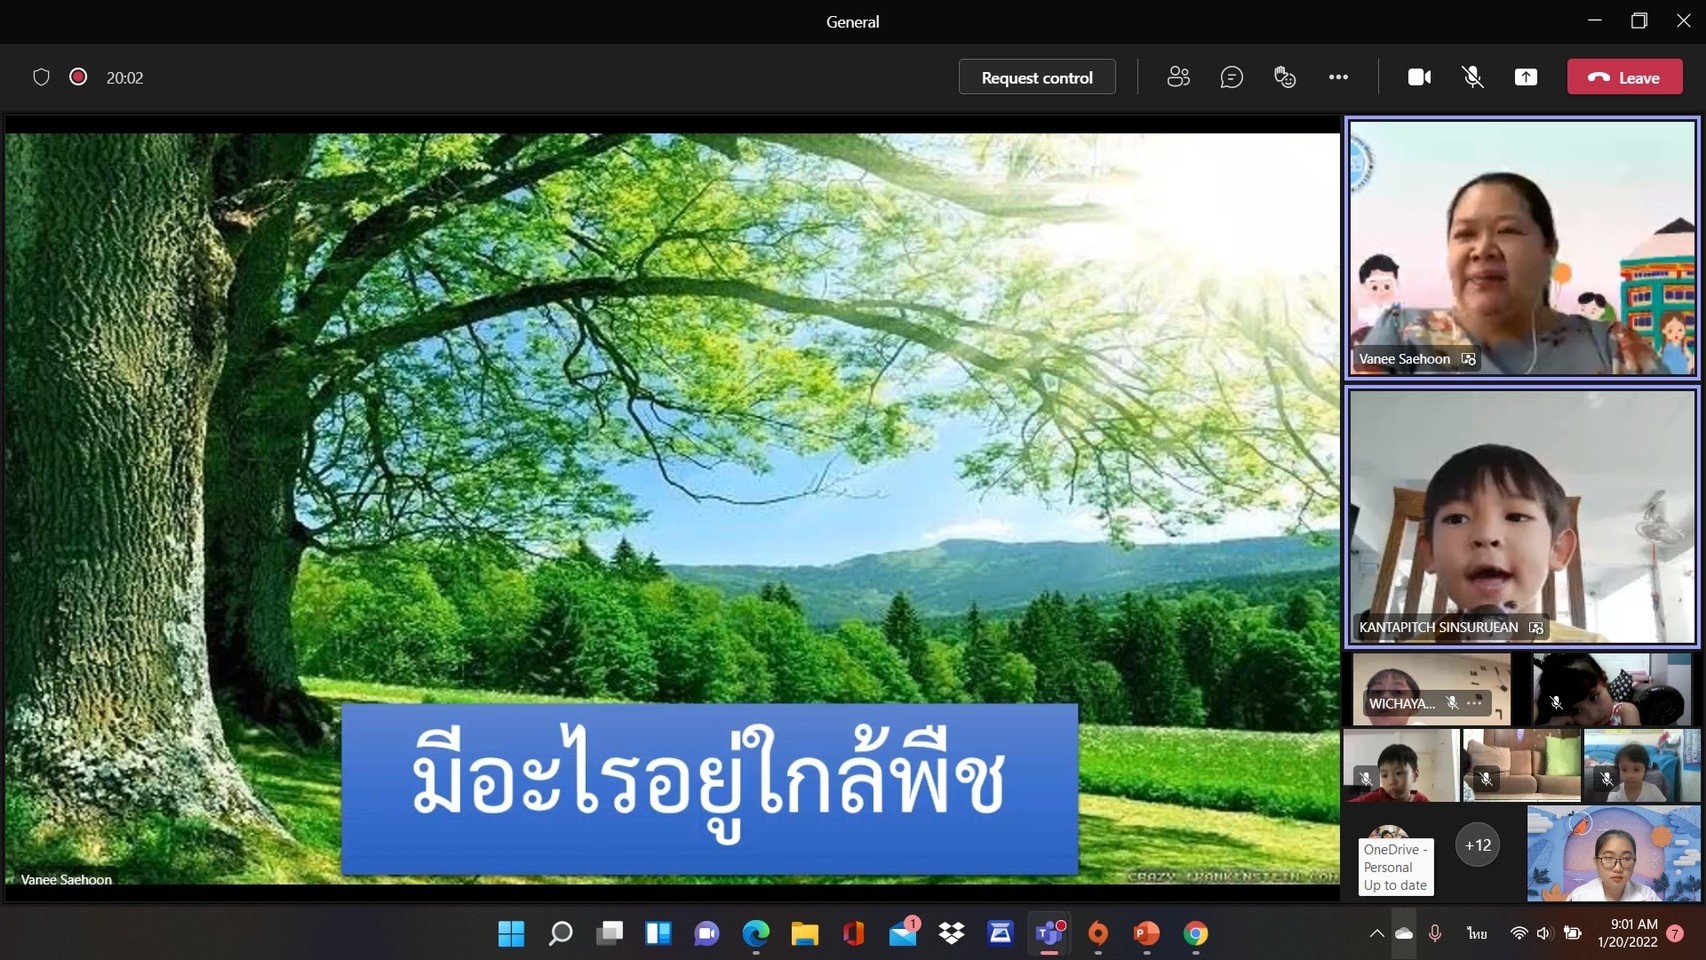1706x960 pixels.
Task: Expand hidden system tray icons
Action: point(1377,933)
